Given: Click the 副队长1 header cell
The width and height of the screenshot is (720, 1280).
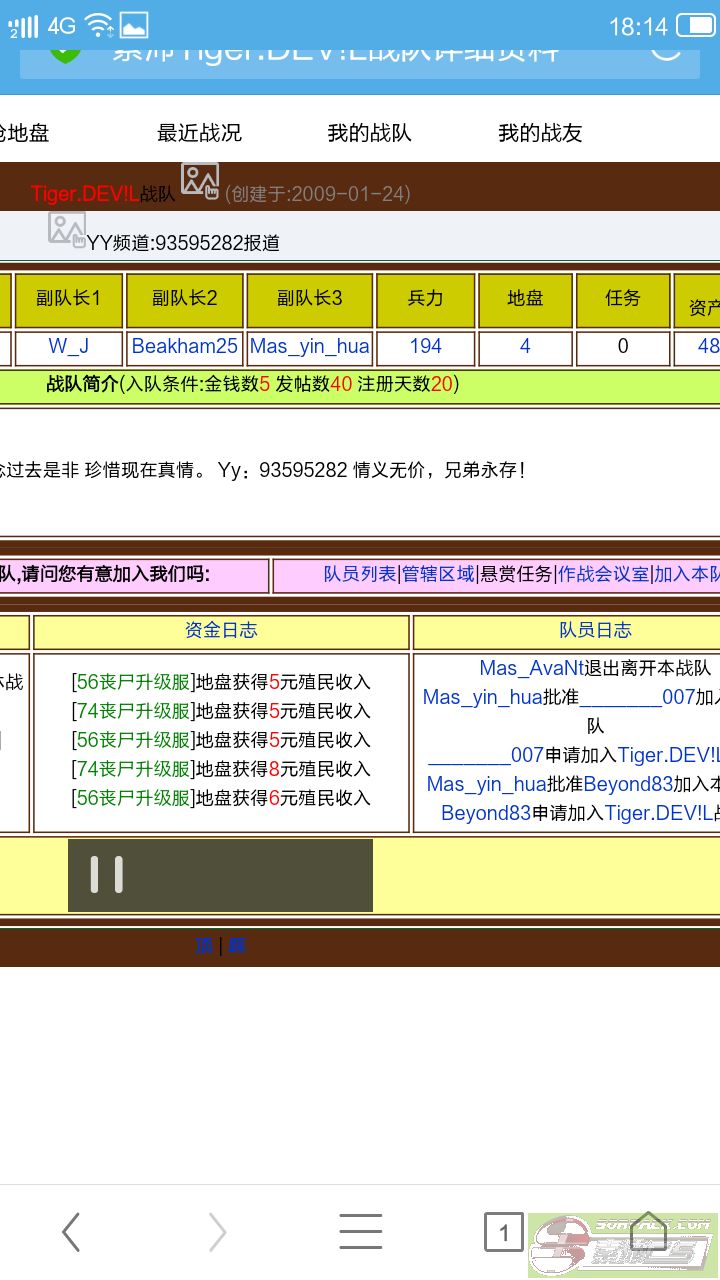Looking at the screenshot, I should tap(69, 298).
